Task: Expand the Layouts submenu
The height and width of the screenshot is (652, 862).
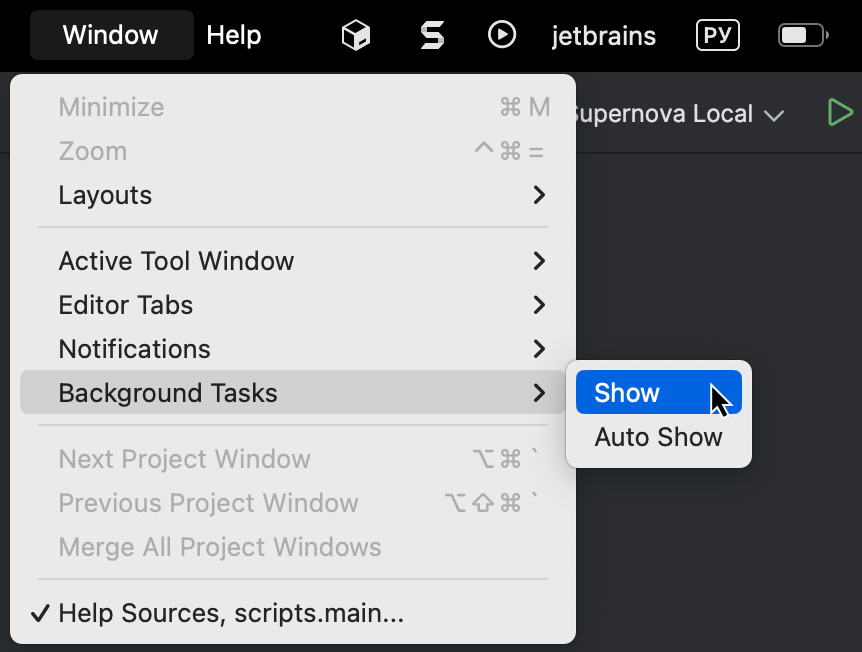Action: 105,195
